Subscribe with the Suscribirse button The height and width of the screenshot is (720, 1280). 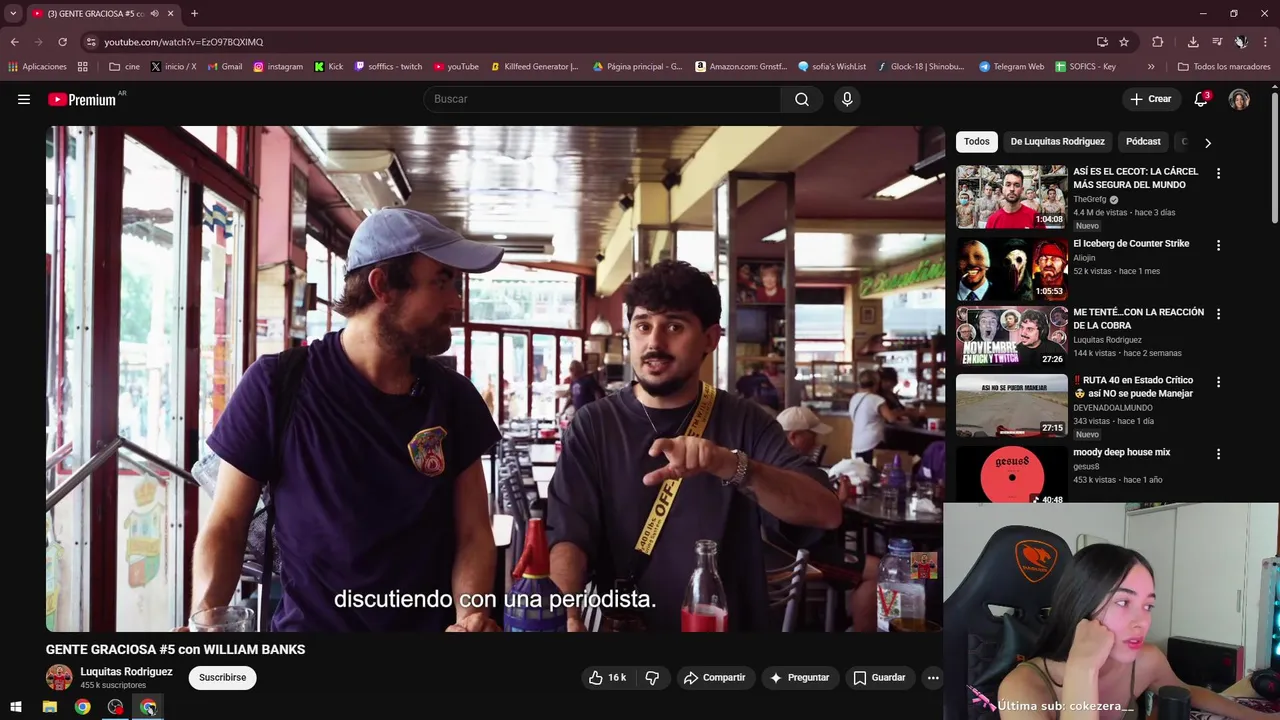(x=222, y=678)
